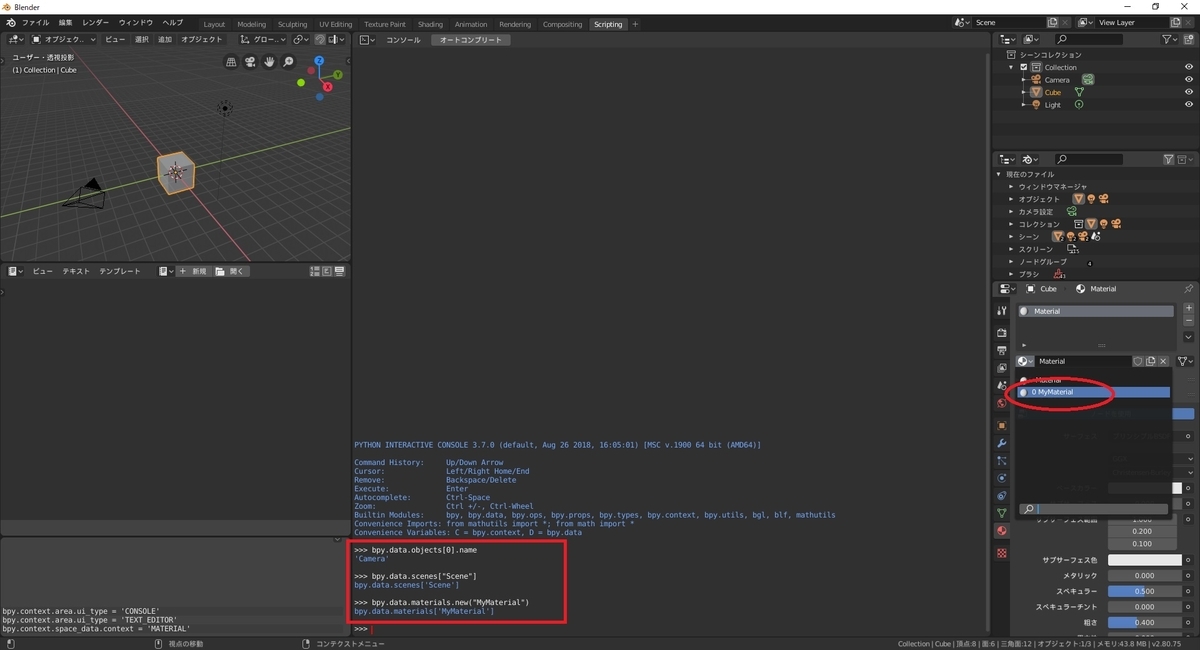Open the Physics properties tab
The height and width of the screenshot is (650, 1200).
(1002, 478)
